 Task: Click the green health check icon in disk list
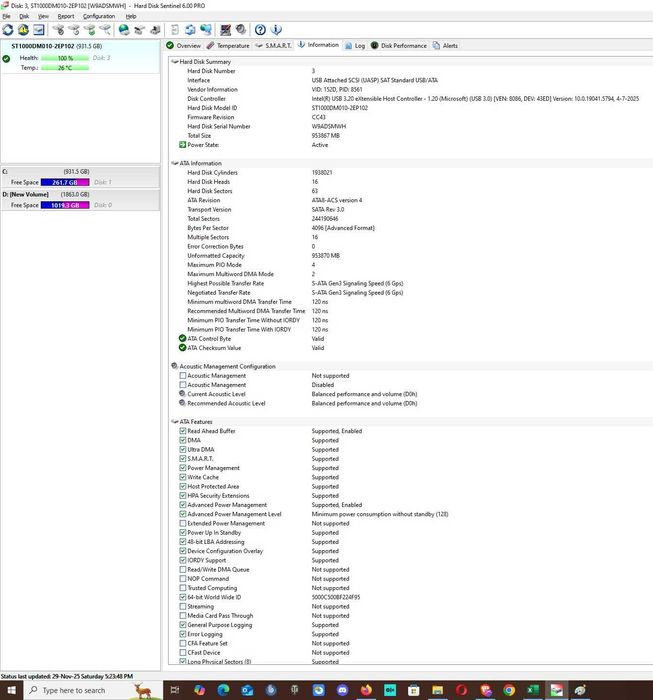6,58
